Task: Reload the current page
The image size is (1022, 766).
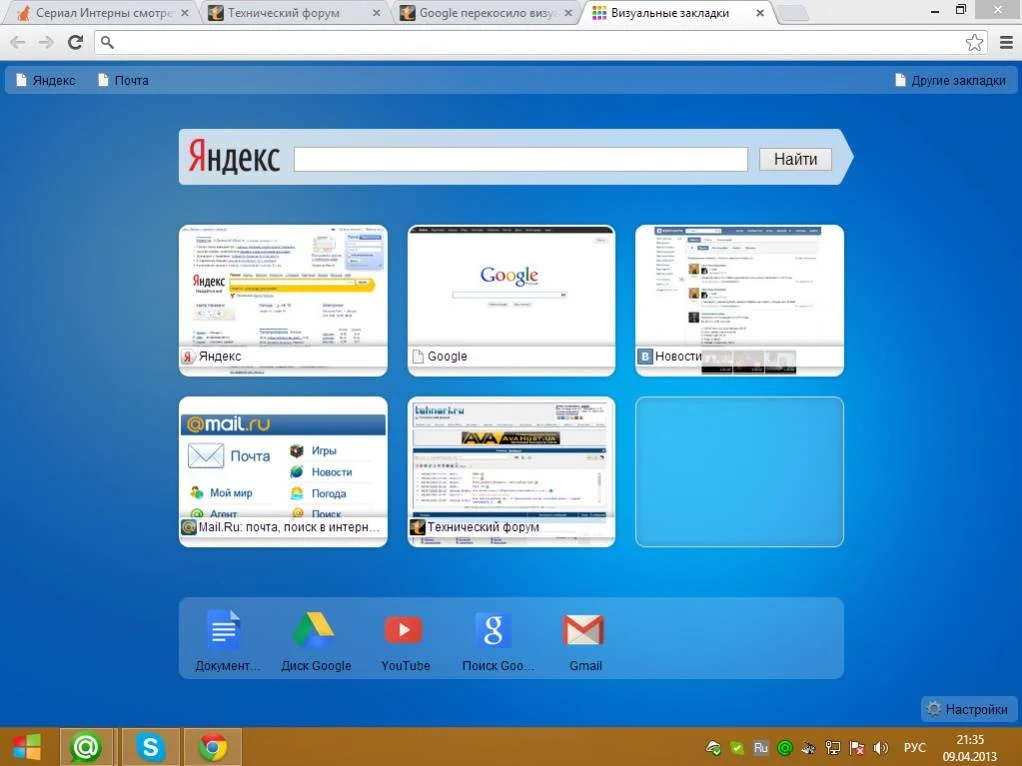Action: pyautogui.click(x=76, y=42)
